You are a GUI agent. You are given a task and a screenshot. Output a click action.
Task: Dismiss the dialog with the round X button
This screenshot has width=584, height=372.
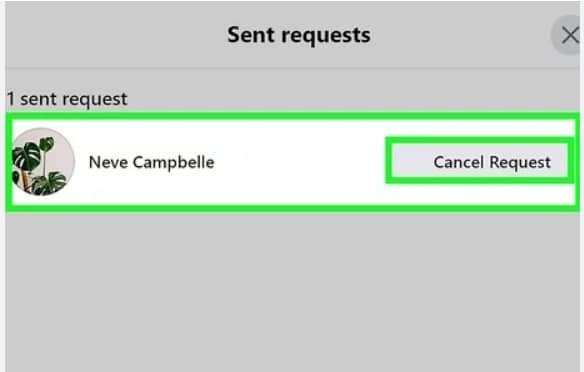pos(567,35)
